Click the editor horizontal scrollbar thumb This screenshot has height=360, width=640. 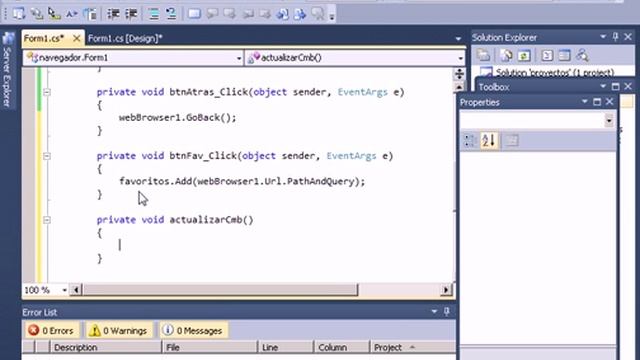click(220, 290)
